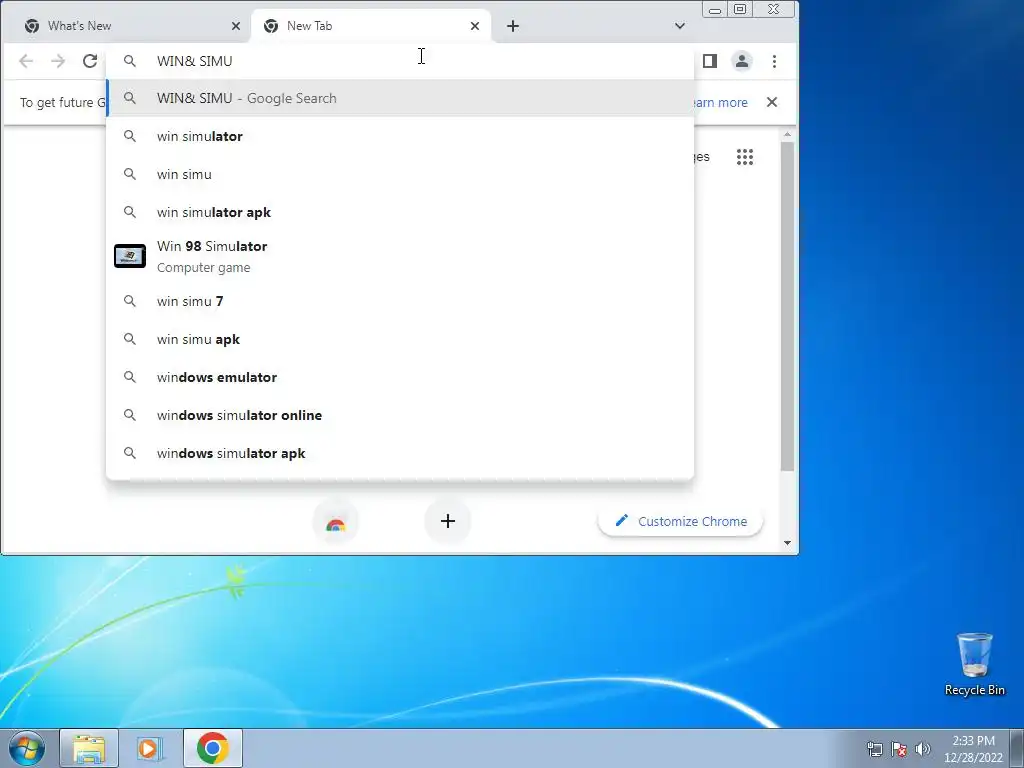Click the page vertical scrollbar thumb
Image resolution: width=1024 pixels, height=768 pixels.
(787, 306)
